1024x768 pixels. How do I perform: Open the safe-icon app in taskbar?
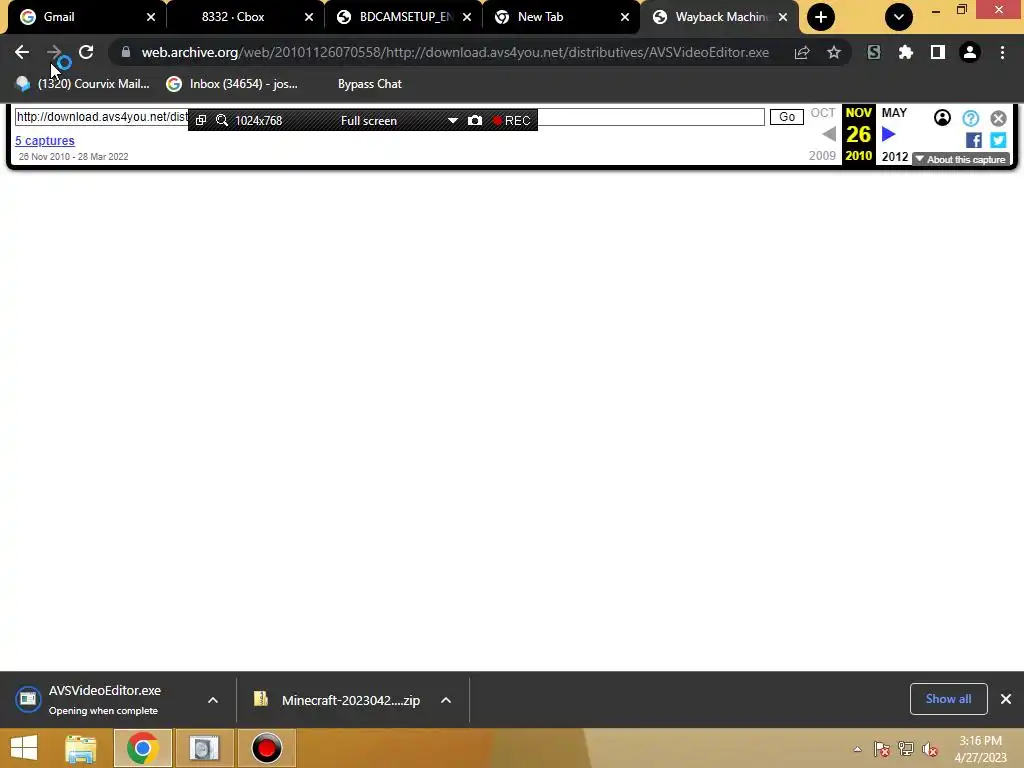[204, 748]
